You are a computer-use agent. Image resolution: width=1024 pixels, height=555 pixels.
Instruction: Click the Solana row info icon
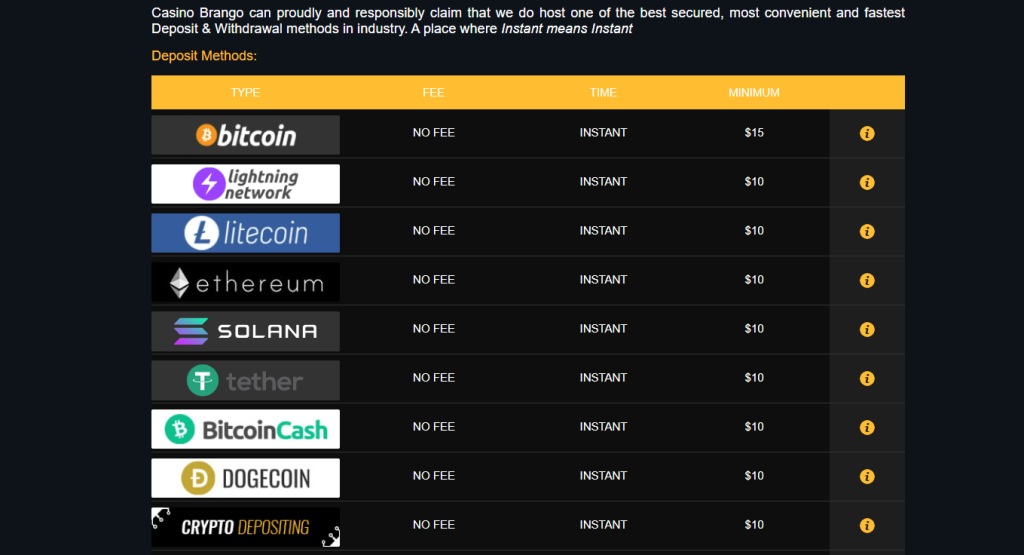[x=867, y=329]
